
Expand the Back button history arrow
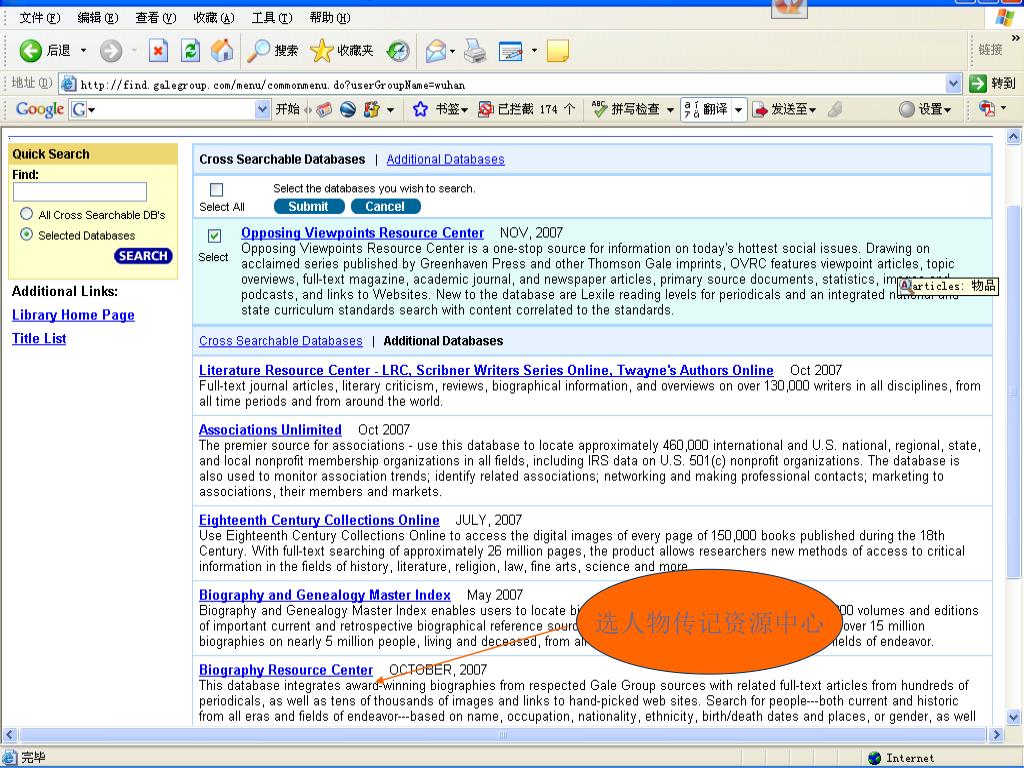point(83,50)
